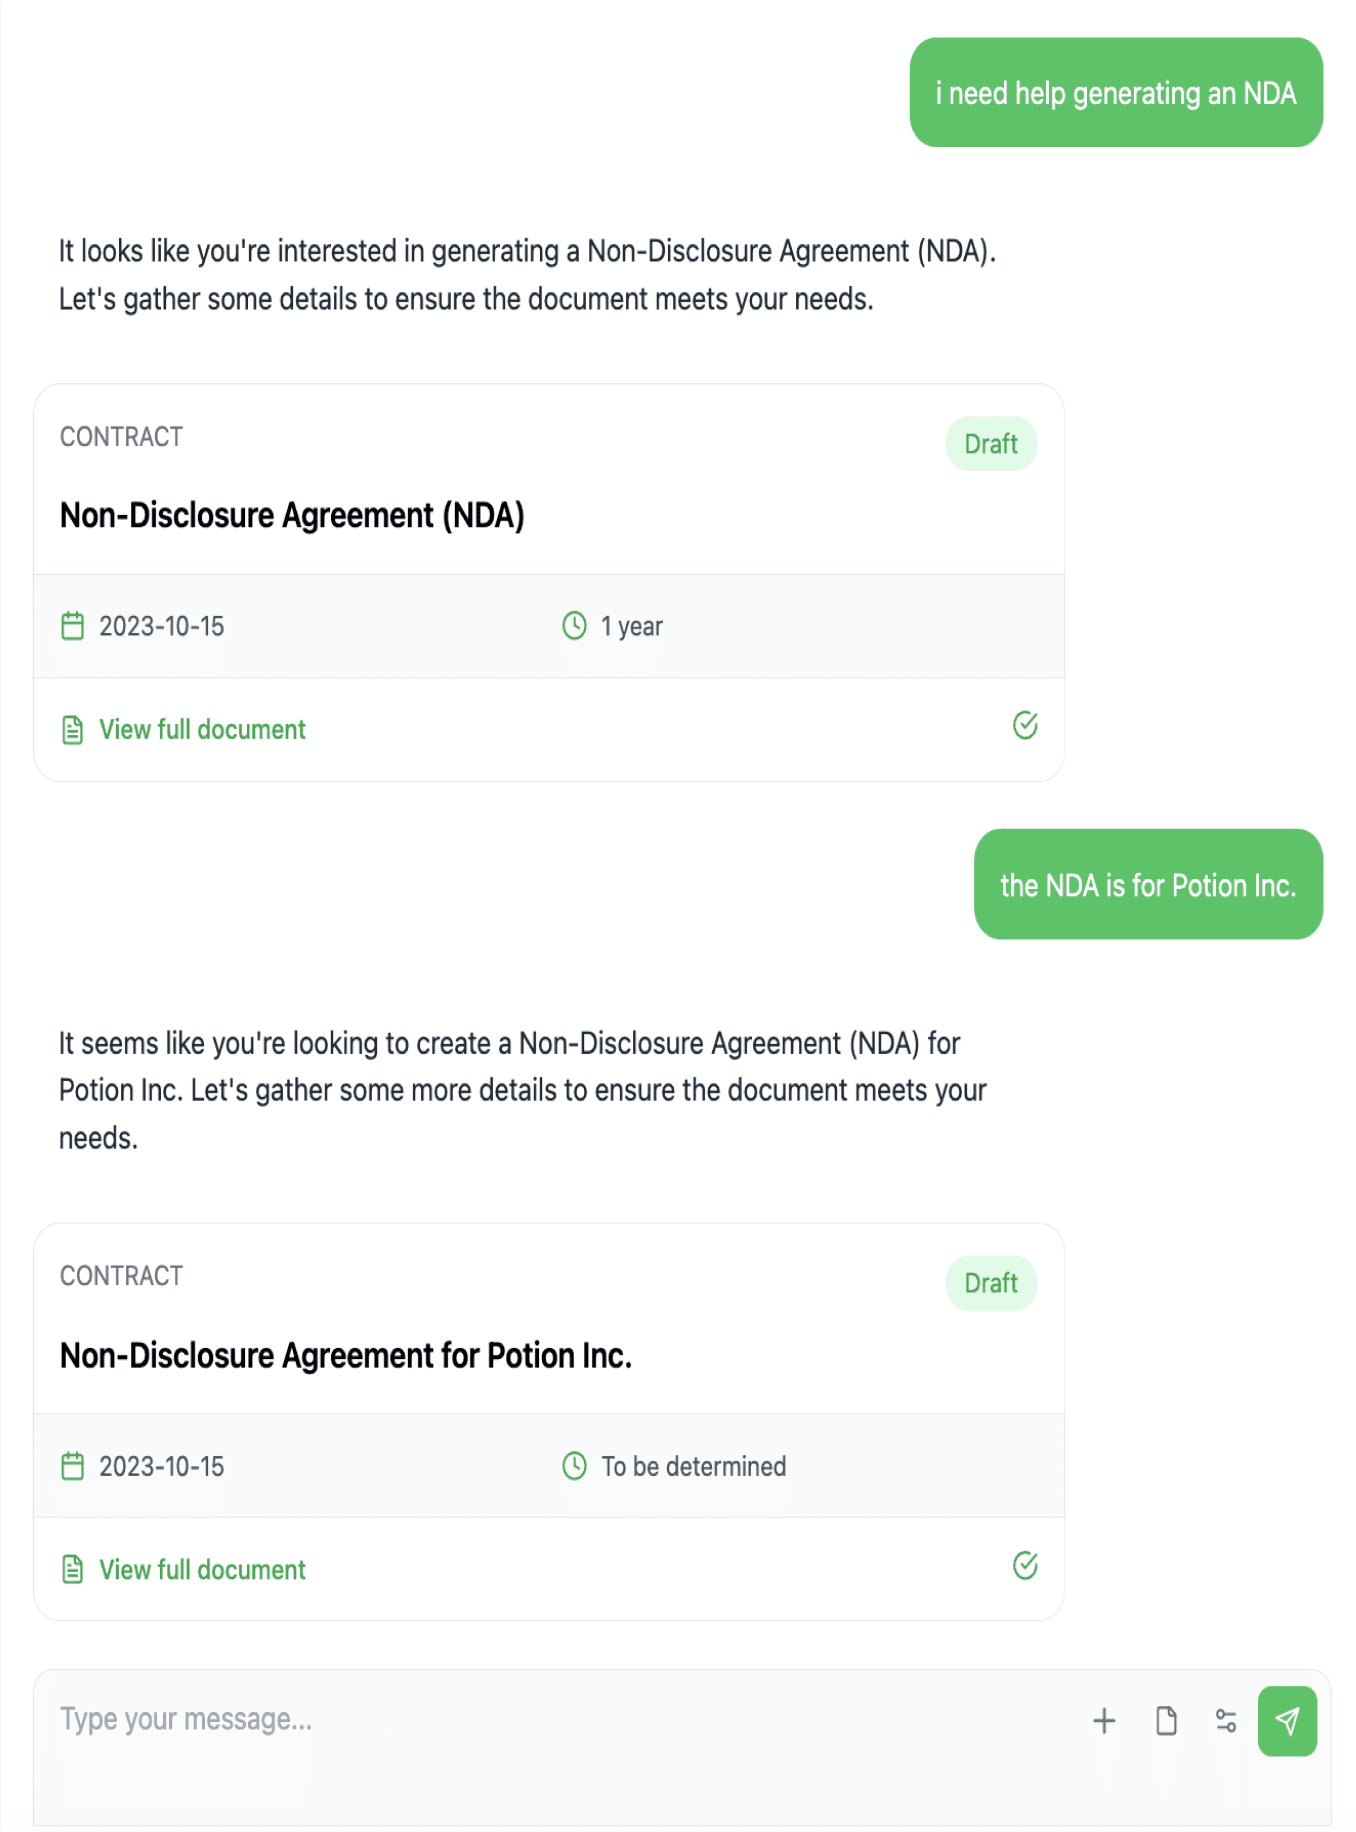Select Non-Disclosure Agreement for Potion Inc. title
The width and height of the screenshot is (1356, 1832).
point(346,1355)
